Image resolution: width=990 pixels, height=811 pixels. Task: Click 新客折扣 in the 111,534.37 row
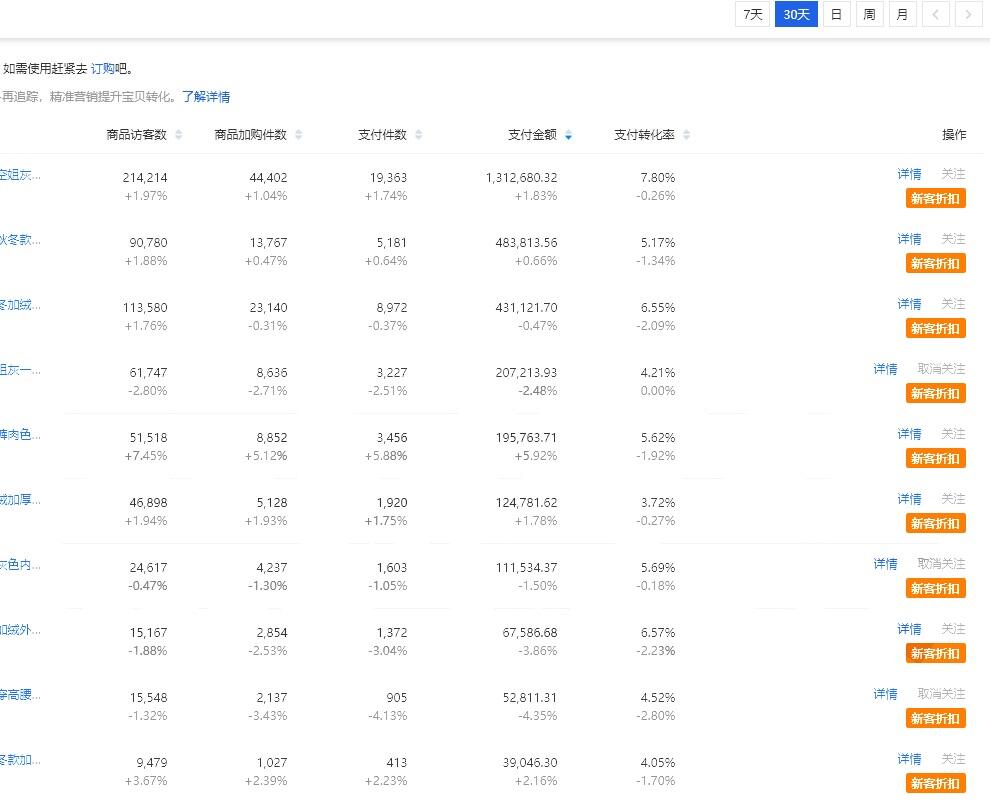[935, 589]
